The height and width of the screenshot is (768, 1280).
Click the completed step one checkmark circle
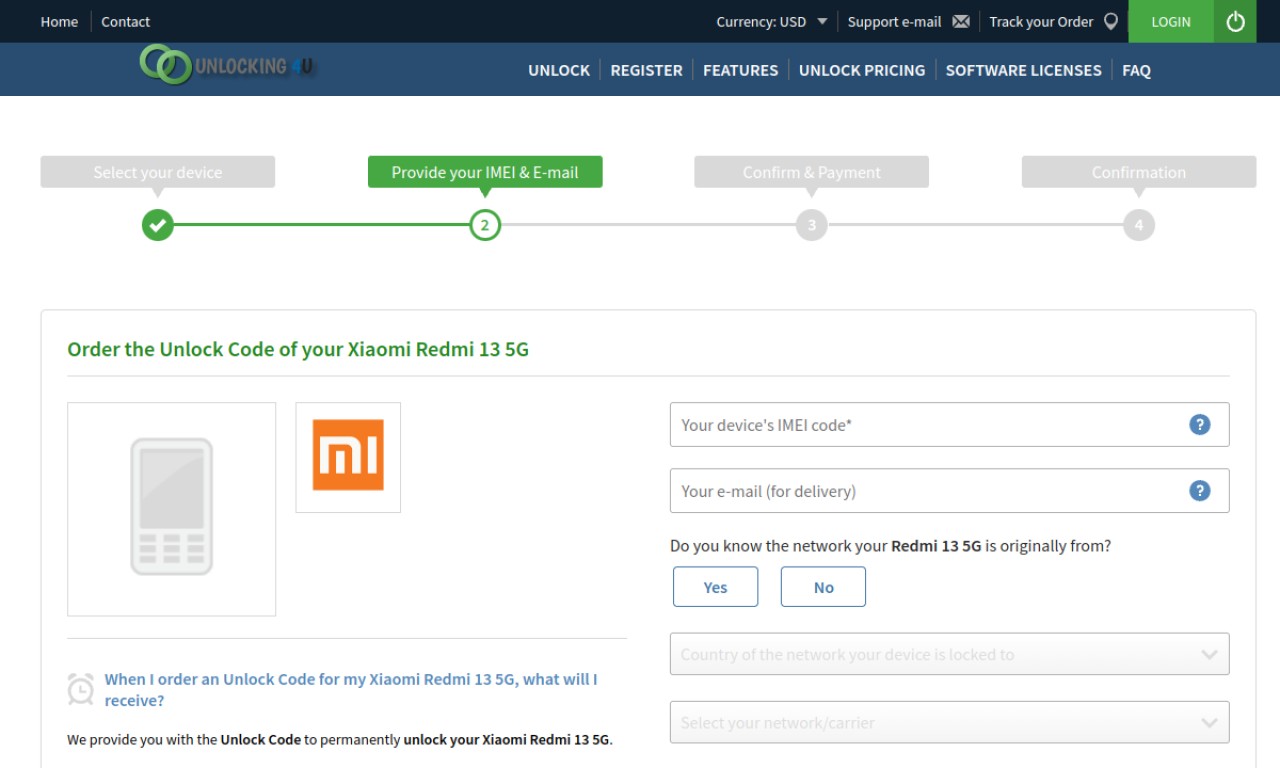(x=158, y=225)
